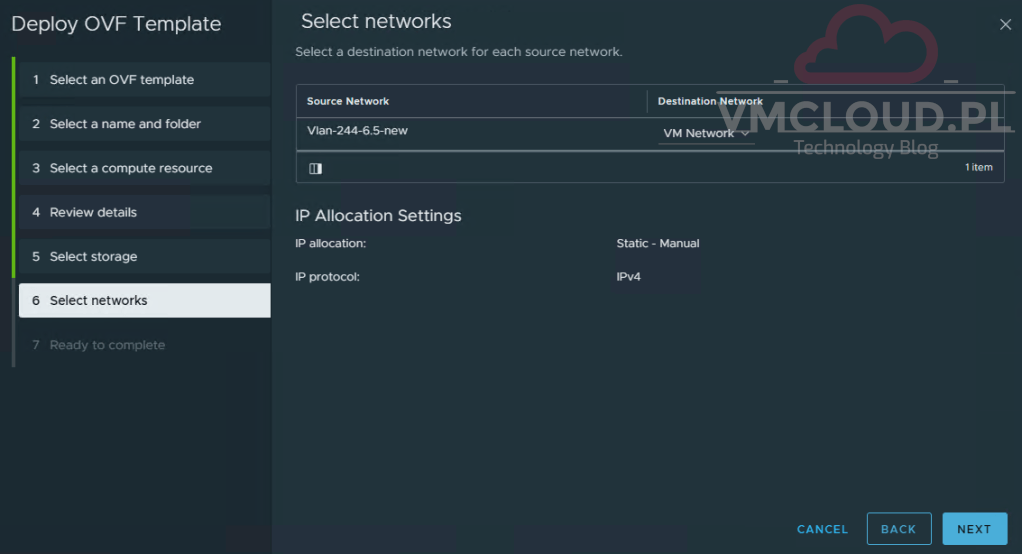
Task: Select the Vlan-244-6.5-new source network row
Action: tap(357, 131)
